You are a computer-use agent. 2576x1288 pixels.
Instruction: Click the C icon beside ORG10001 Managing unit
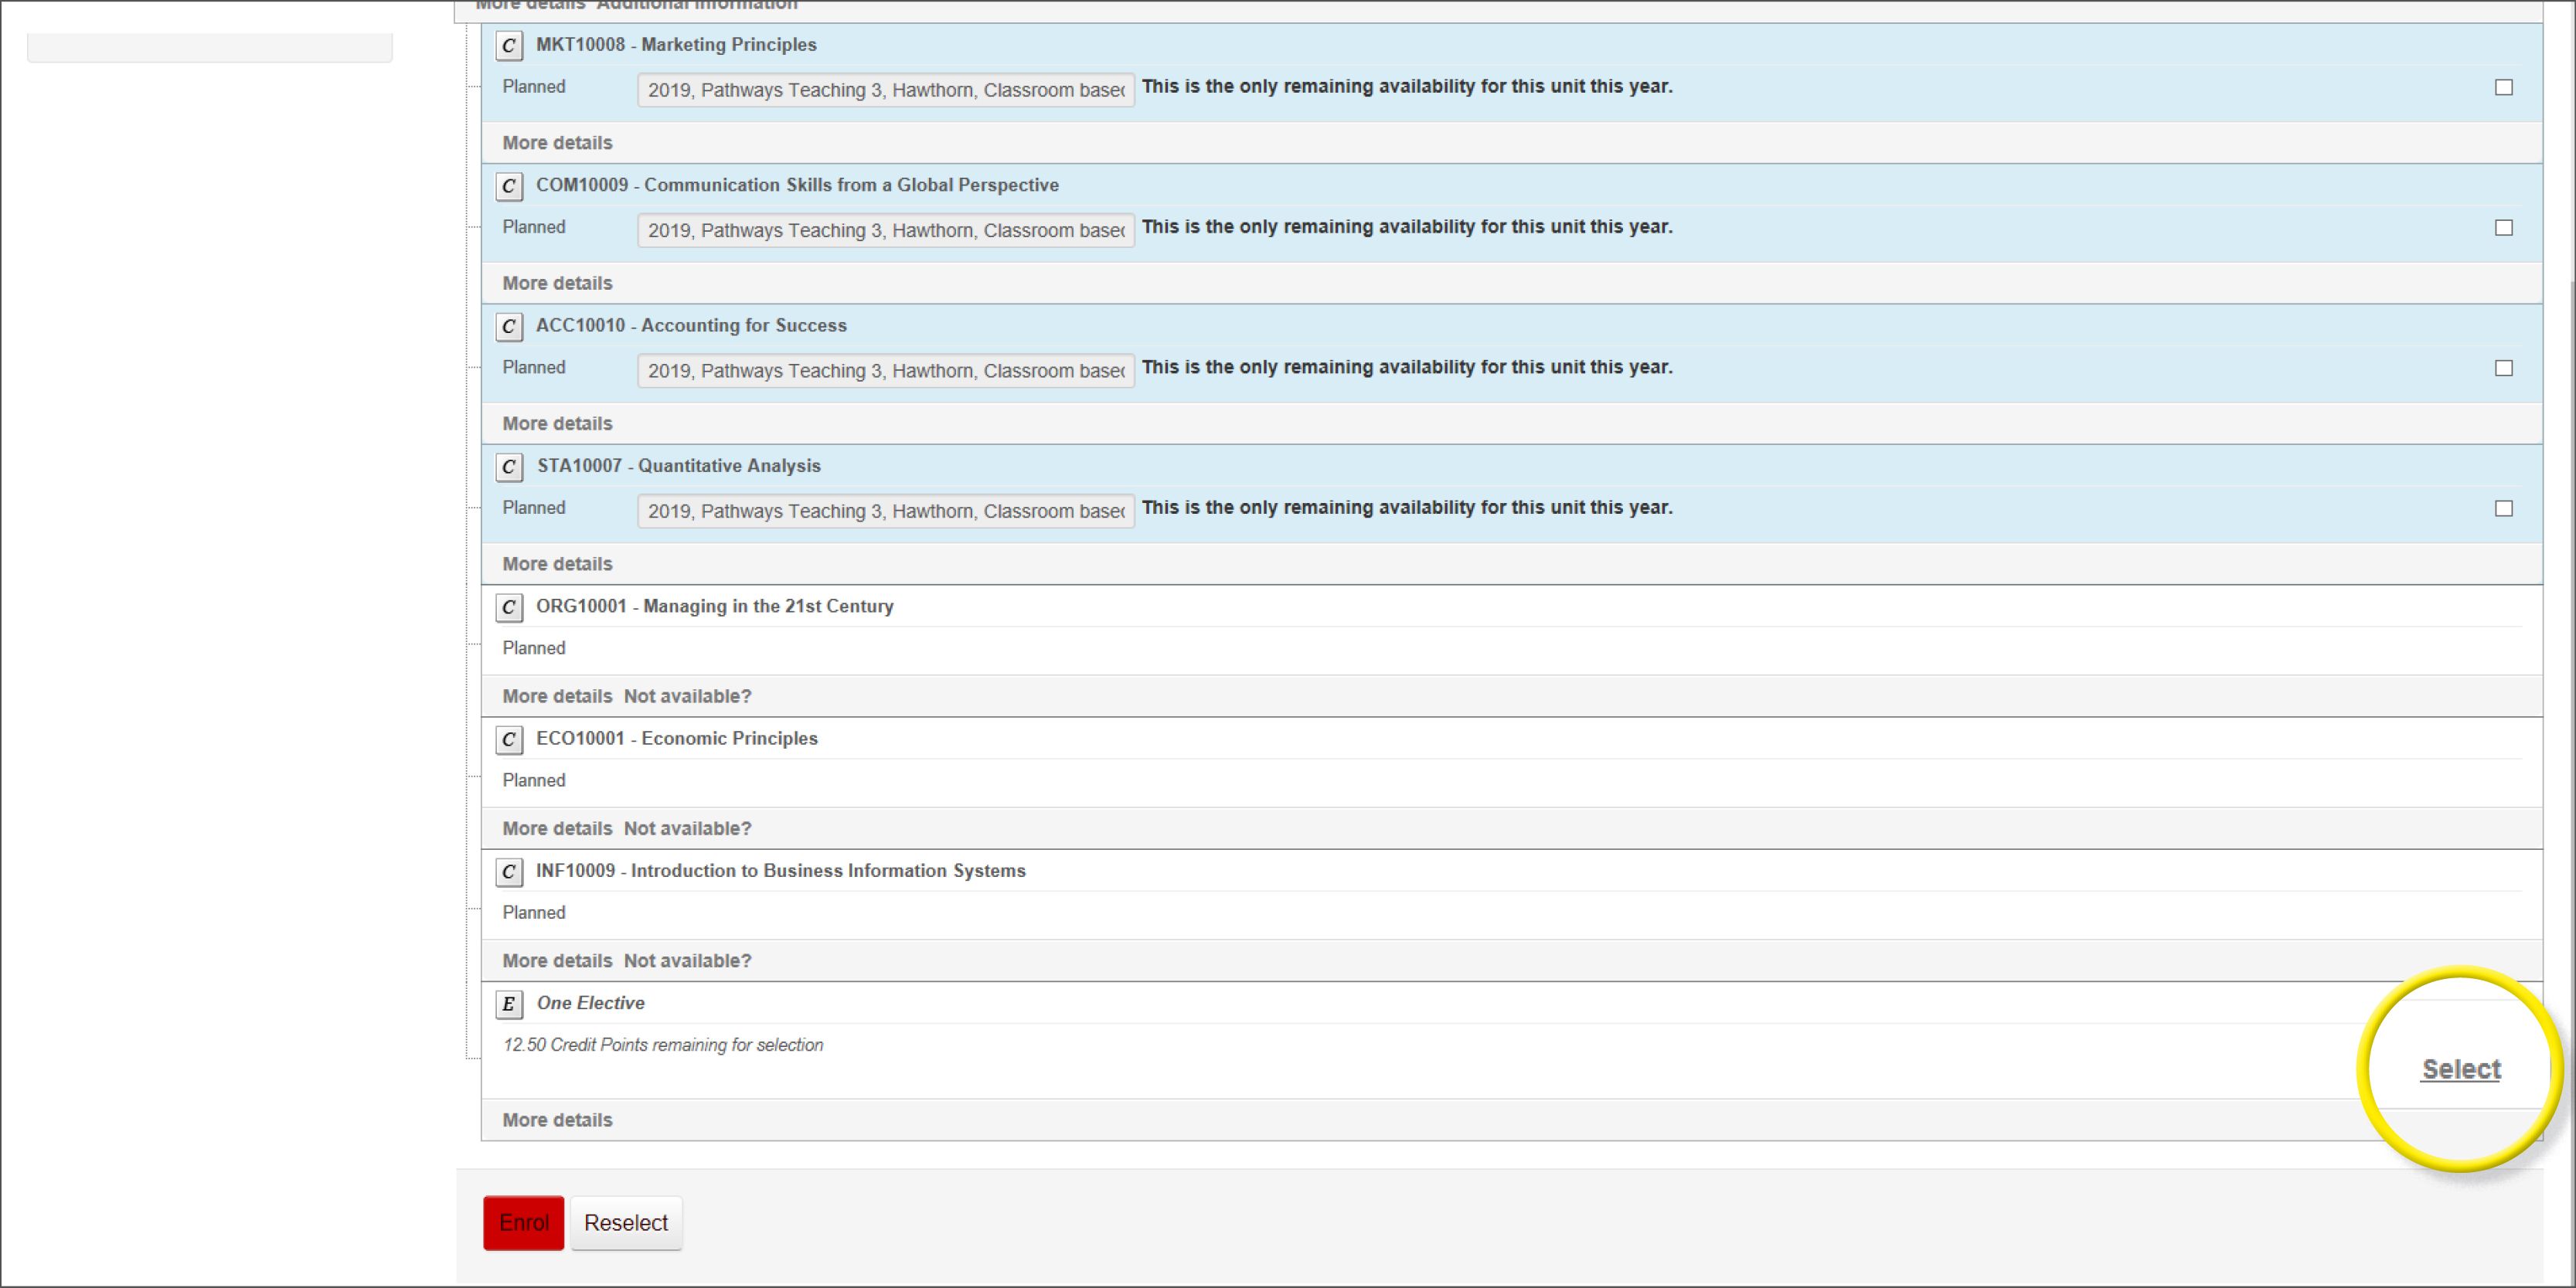(509, 607)
